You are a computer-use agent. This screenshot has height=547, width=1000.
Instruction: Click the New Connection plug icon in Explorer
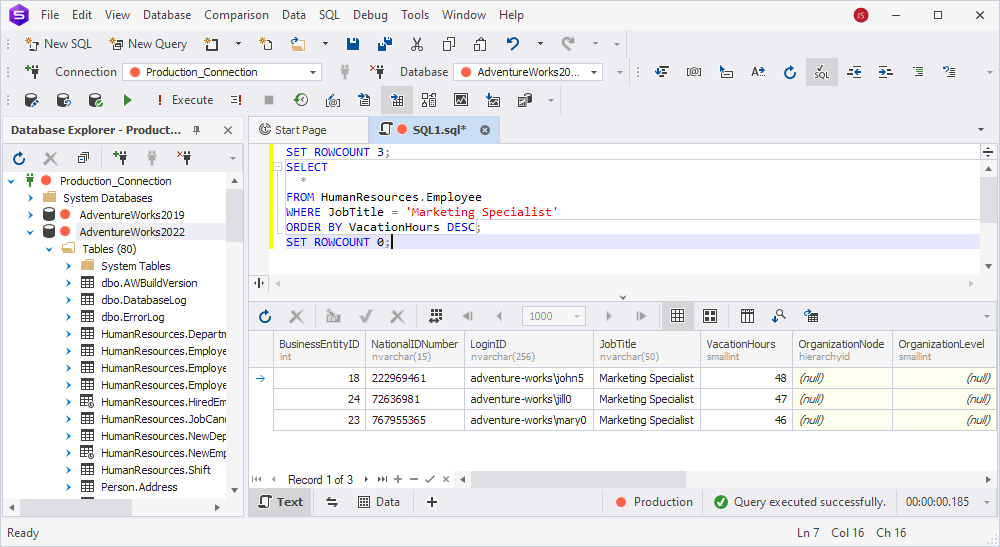point(119,158)
